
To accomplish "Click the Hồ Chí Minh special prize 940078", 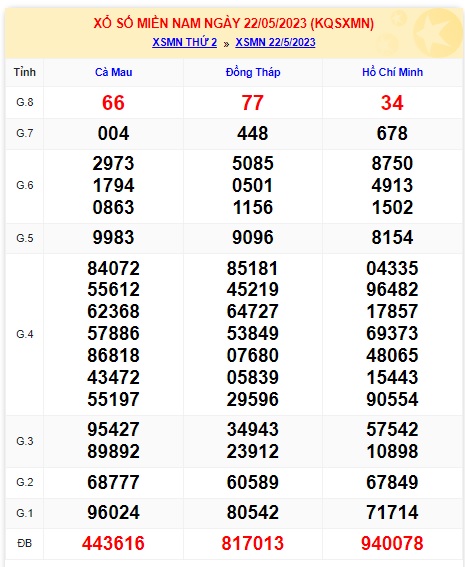I will coord(392,543).
